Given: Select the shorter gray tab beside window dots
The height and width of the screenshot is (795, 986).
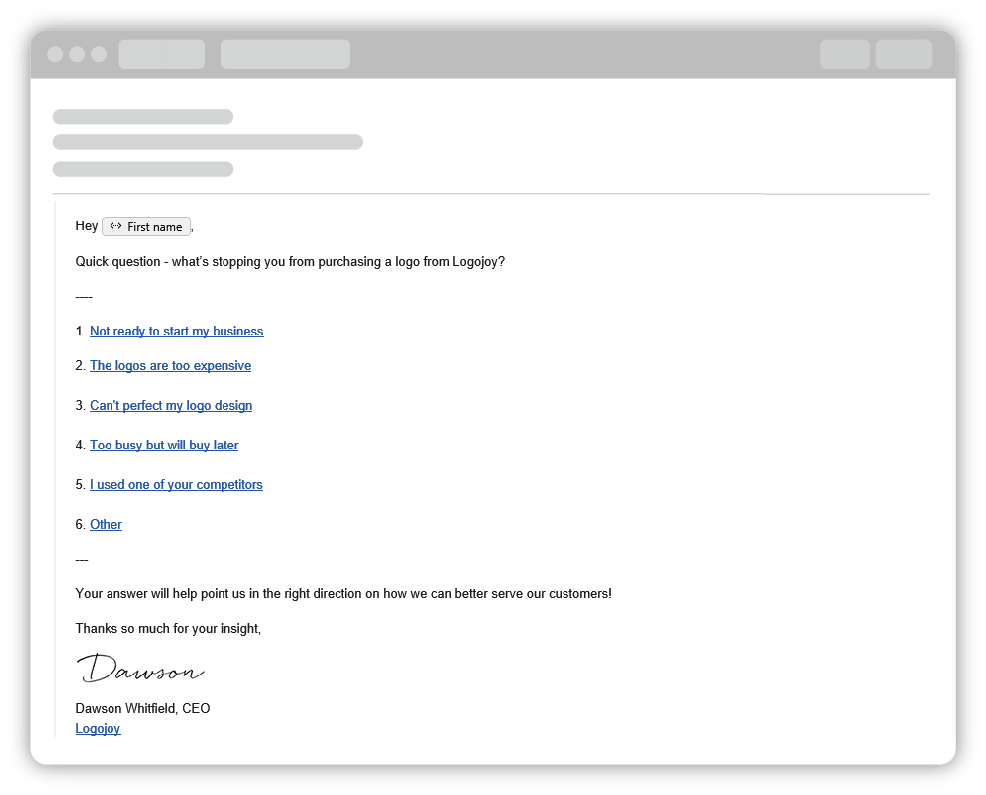Looking at the screenshot, I should (161, 54).
